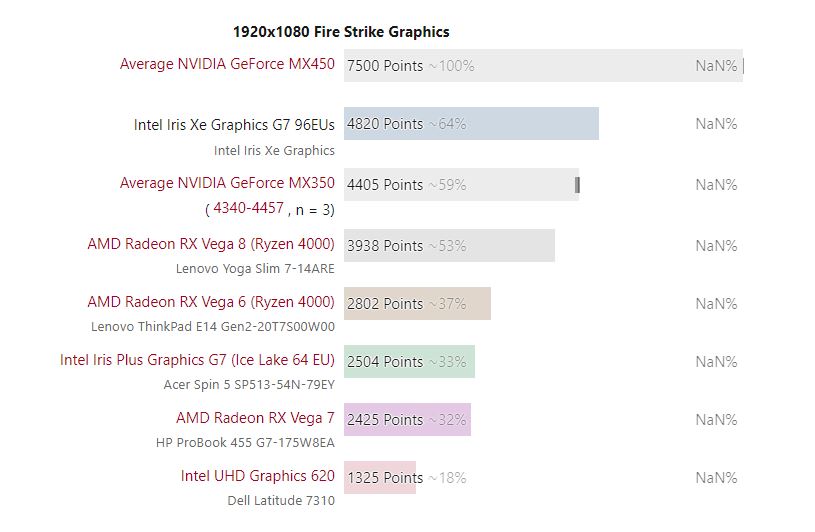Select the tan 2802 Points bar
Screen dimensions: 815x532
coord(417,303)
